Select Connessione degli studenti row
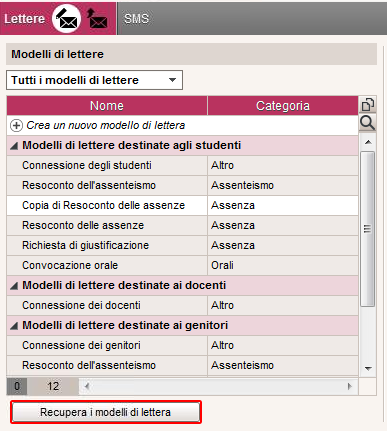The height and width of the screenshot is (431, 387). click(x=182, y=165)
